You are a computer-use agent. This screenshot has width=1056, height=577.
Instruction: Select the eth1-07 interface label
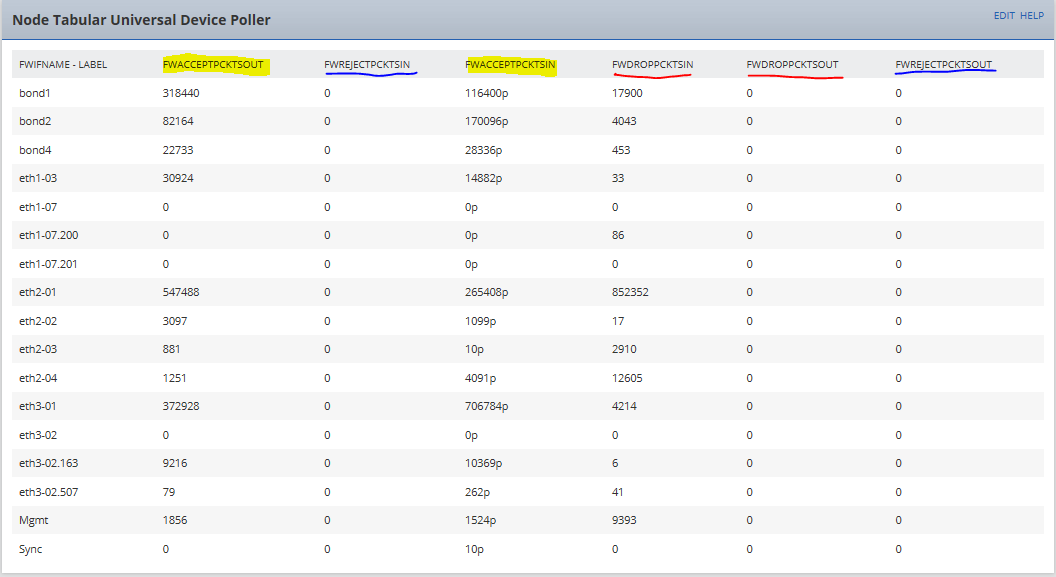coord(38,207)
